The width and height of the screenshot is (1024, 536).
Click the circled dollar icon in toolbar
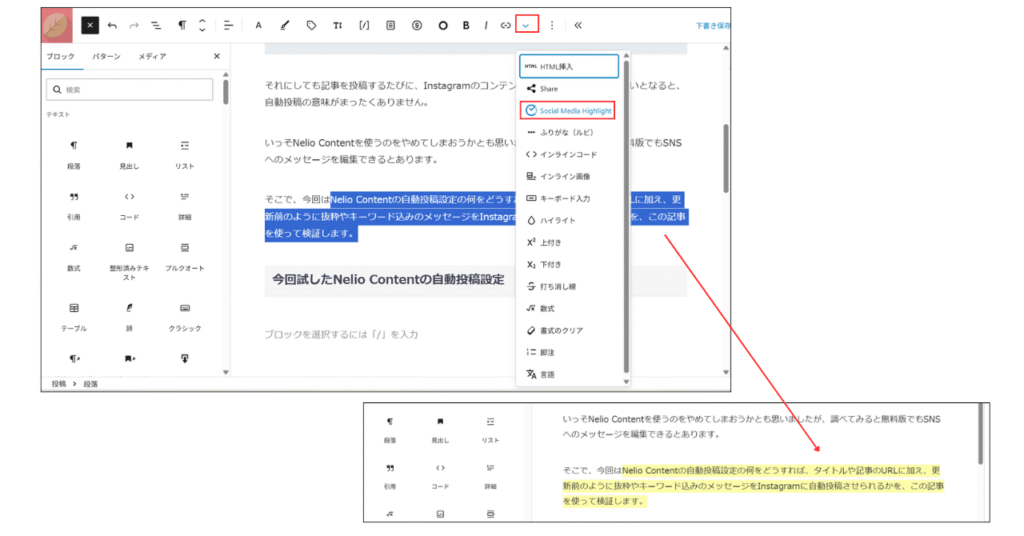[417, 25]
